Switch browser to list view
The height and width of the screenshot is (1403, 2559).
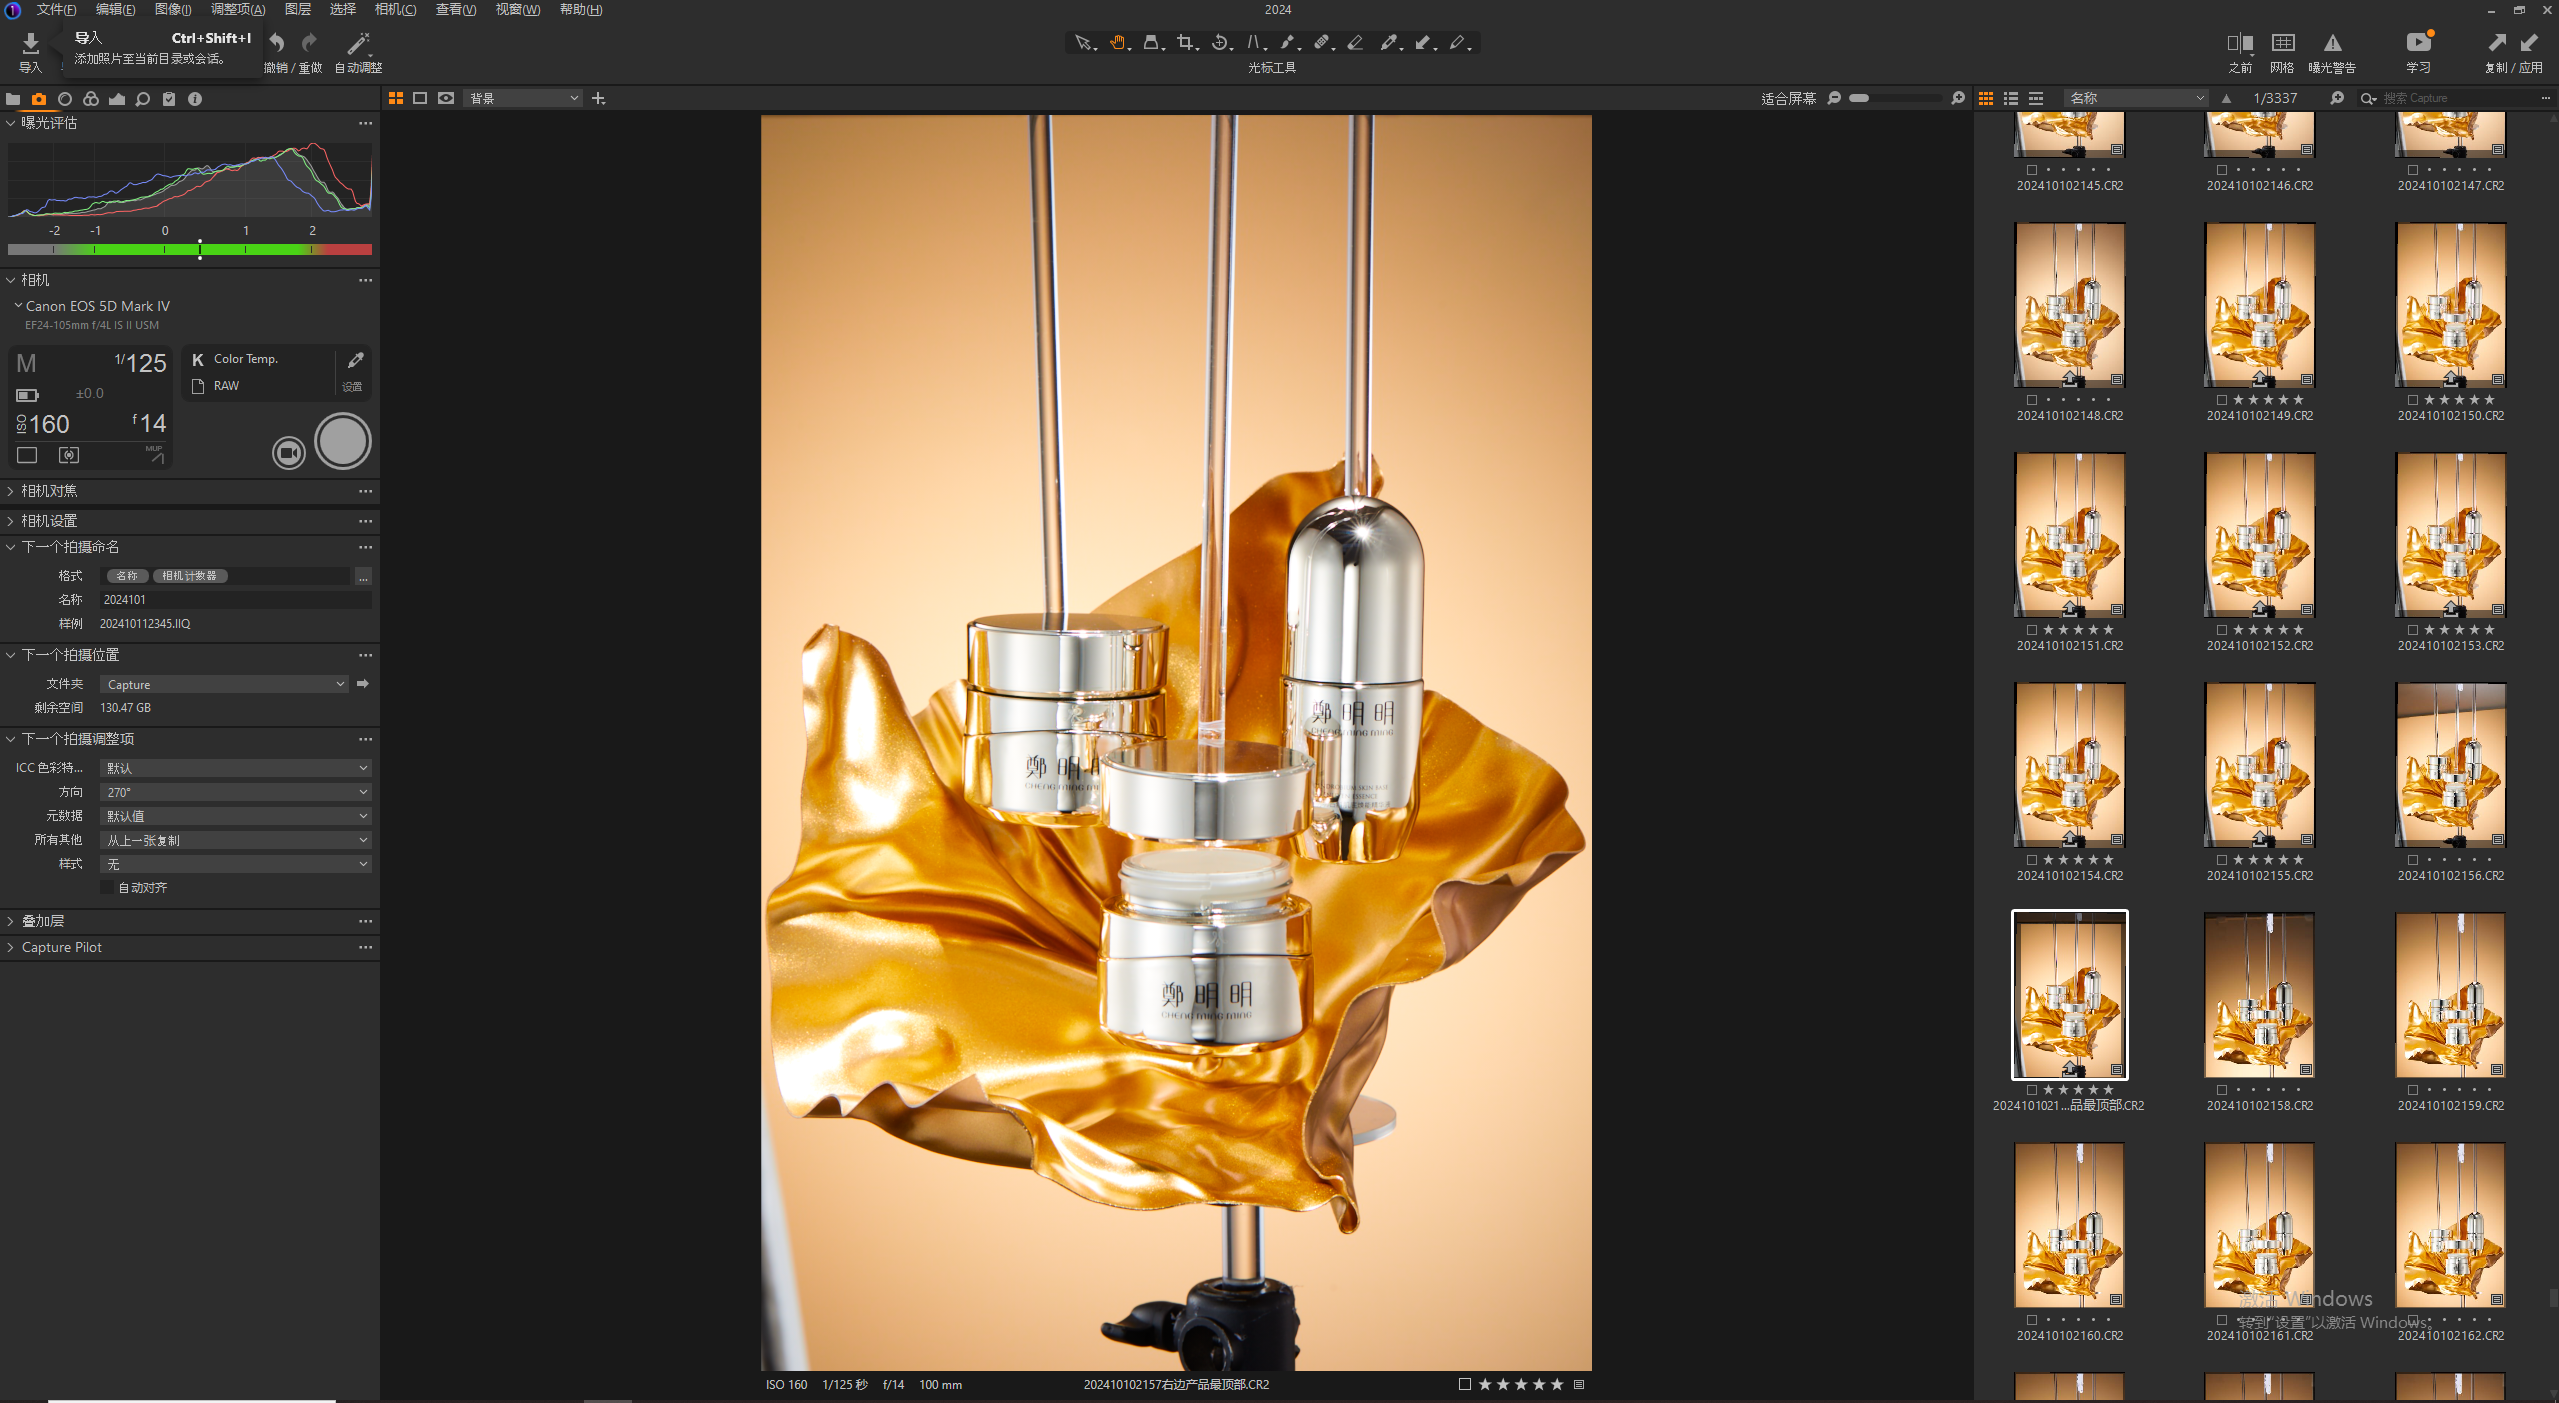coord(2011,98)
